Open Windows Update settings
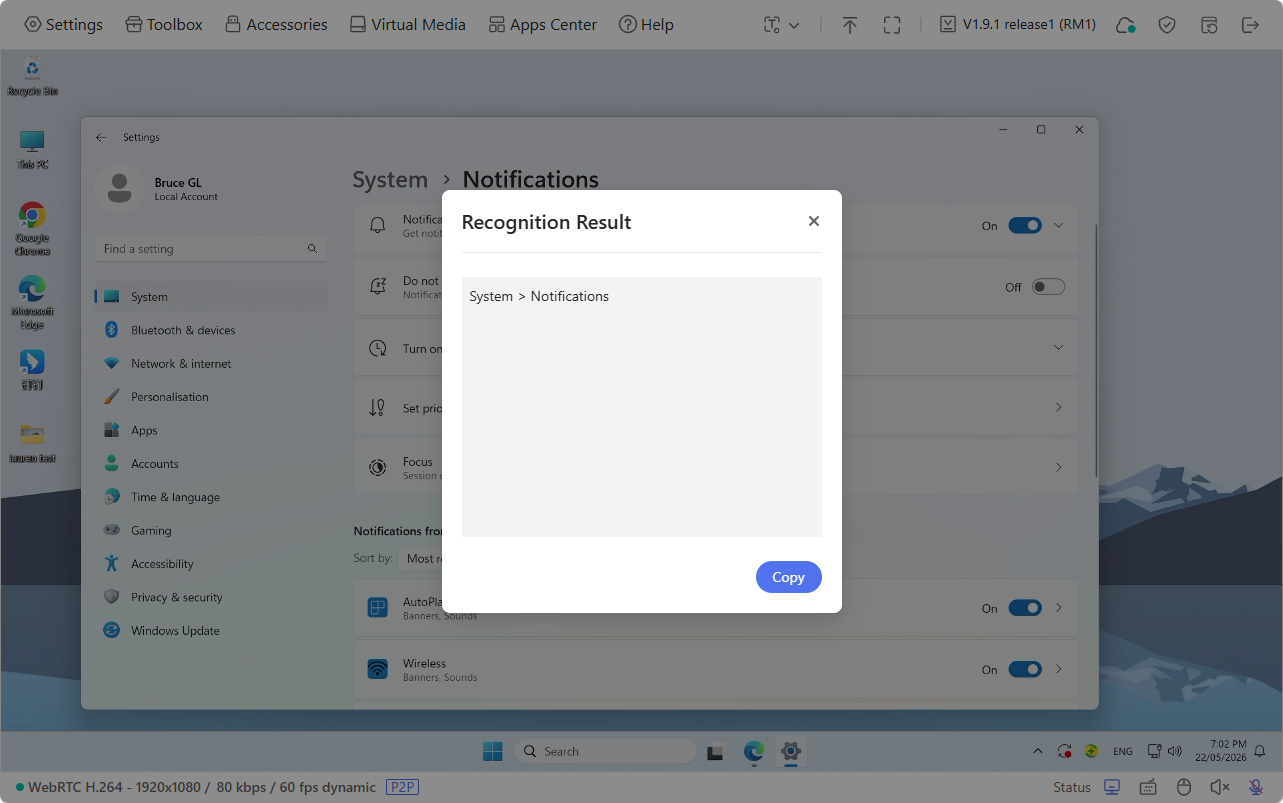 tap(211, 631)
